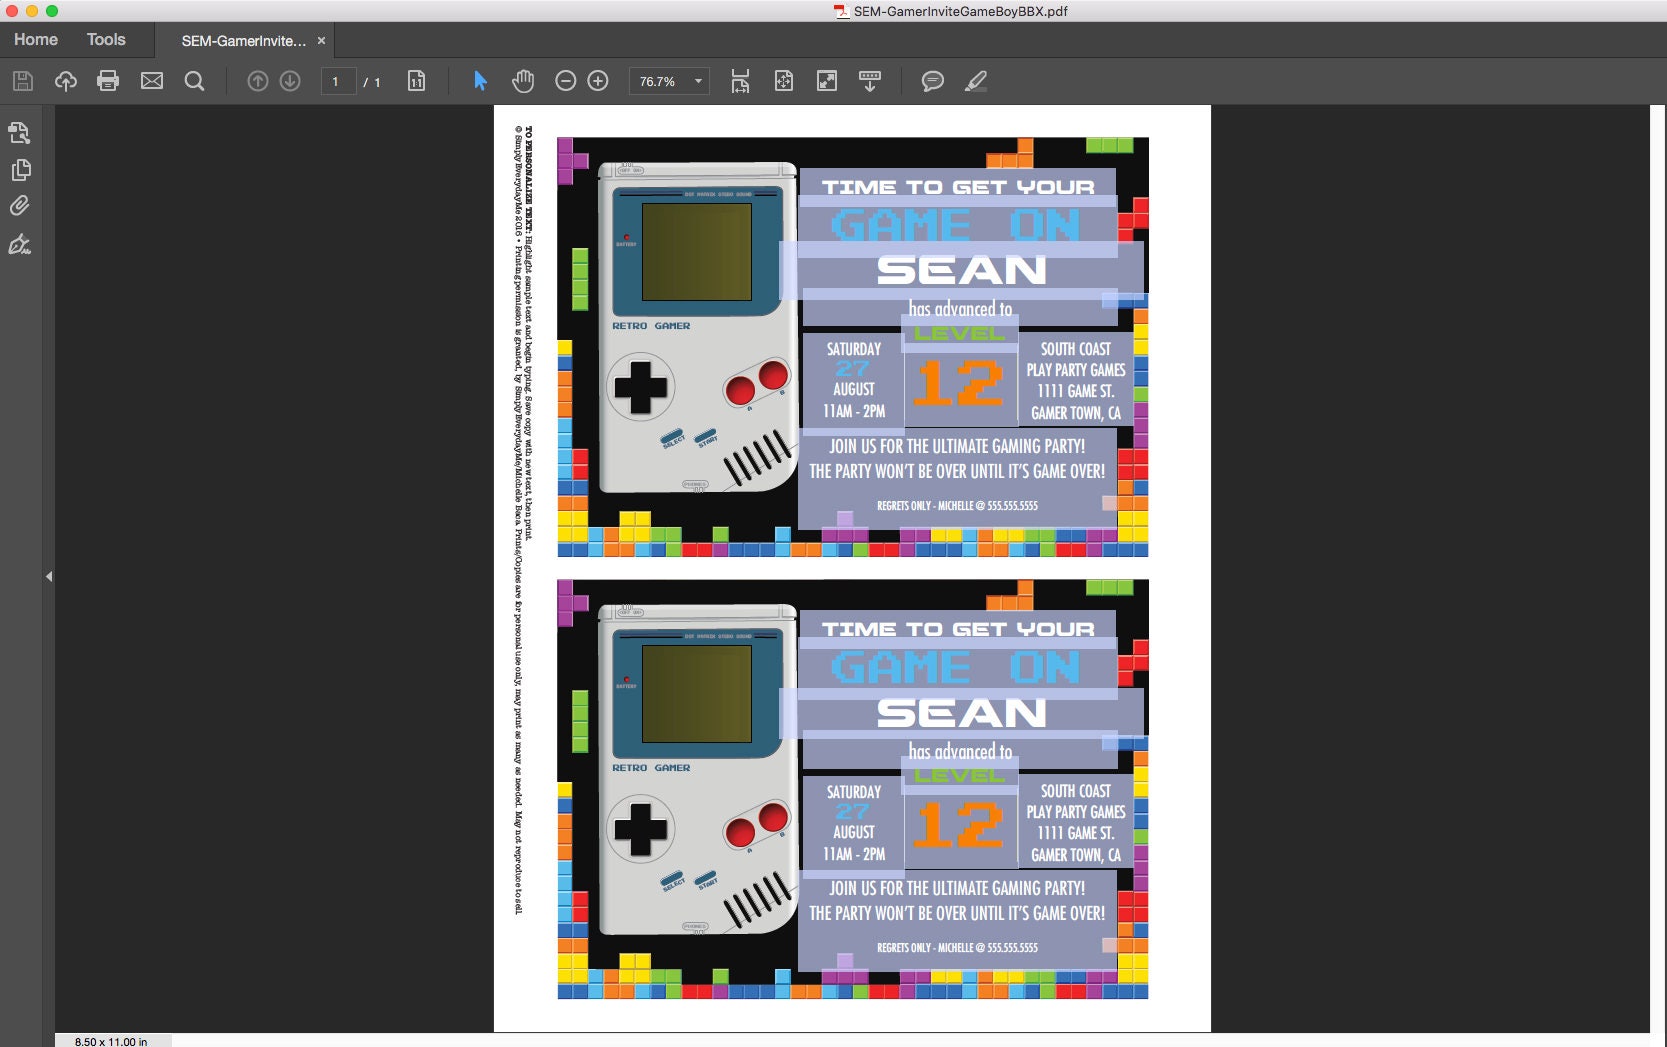Click the fit width scrolling icon
Screen dimensions: 1667x1047
coord(740,81)
